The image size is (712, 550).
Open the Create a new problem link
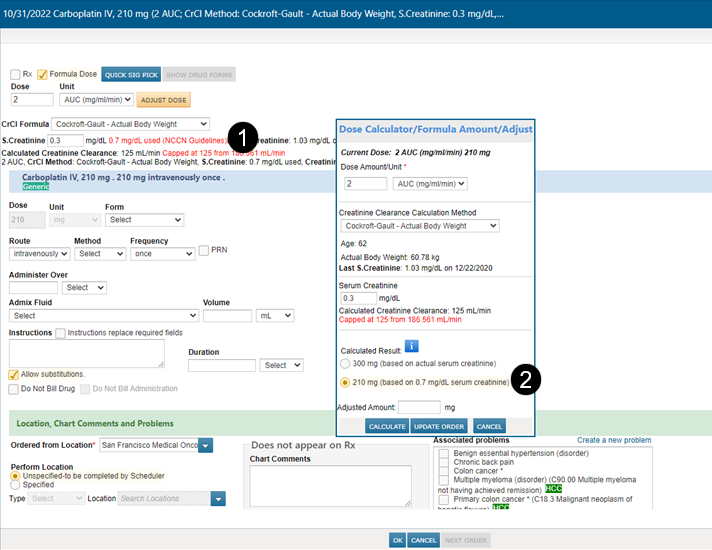click(613, 440)
